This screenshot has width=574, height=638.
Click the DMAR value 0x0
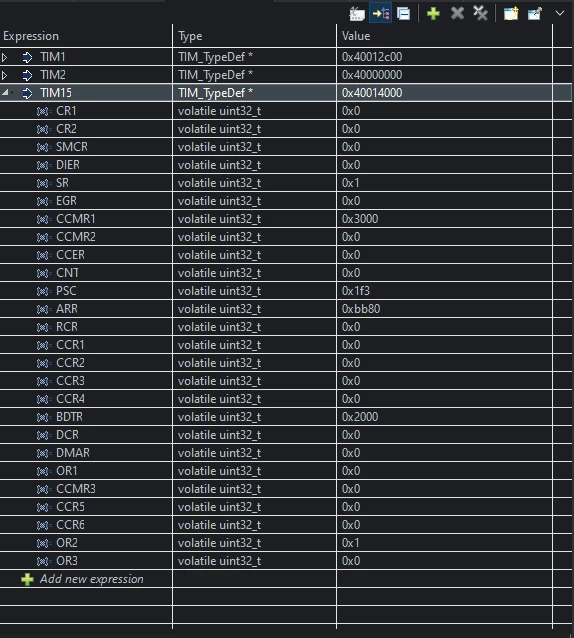351,453
